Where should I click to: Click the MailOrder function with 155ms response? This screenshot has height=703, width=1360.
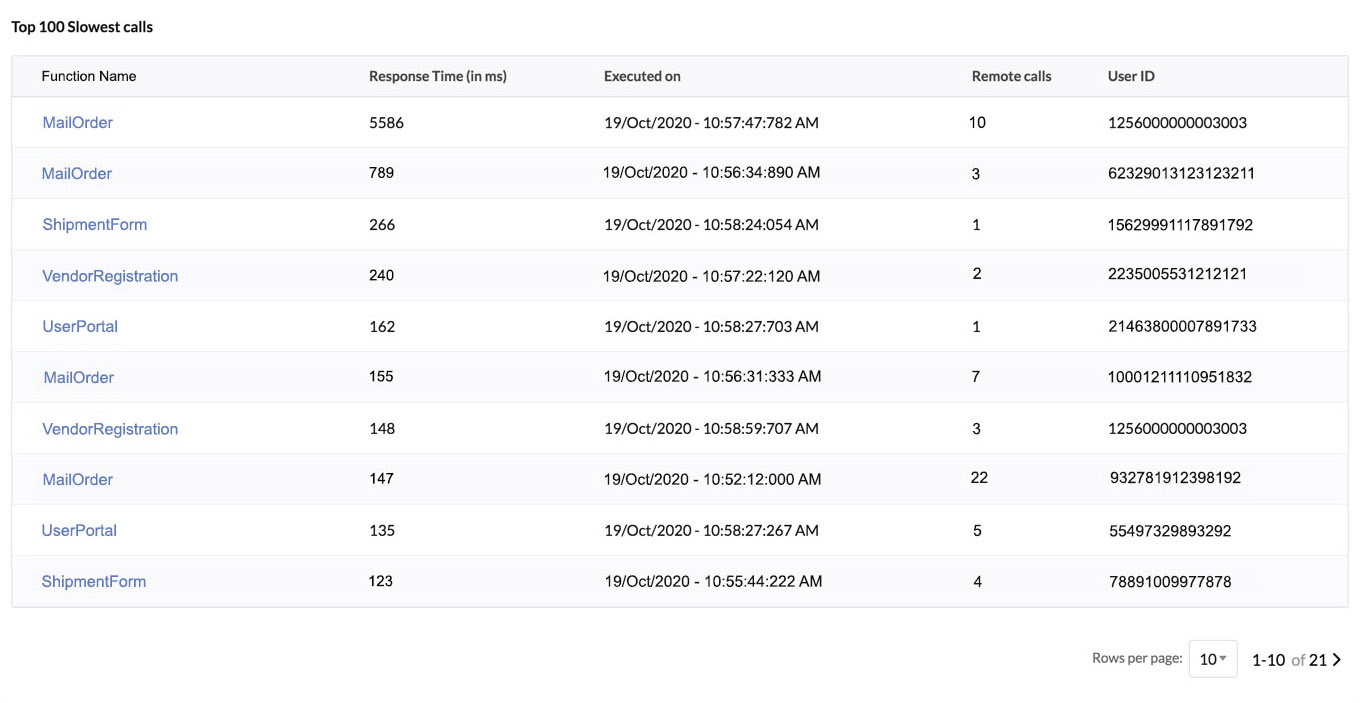(x=77, y=377)
